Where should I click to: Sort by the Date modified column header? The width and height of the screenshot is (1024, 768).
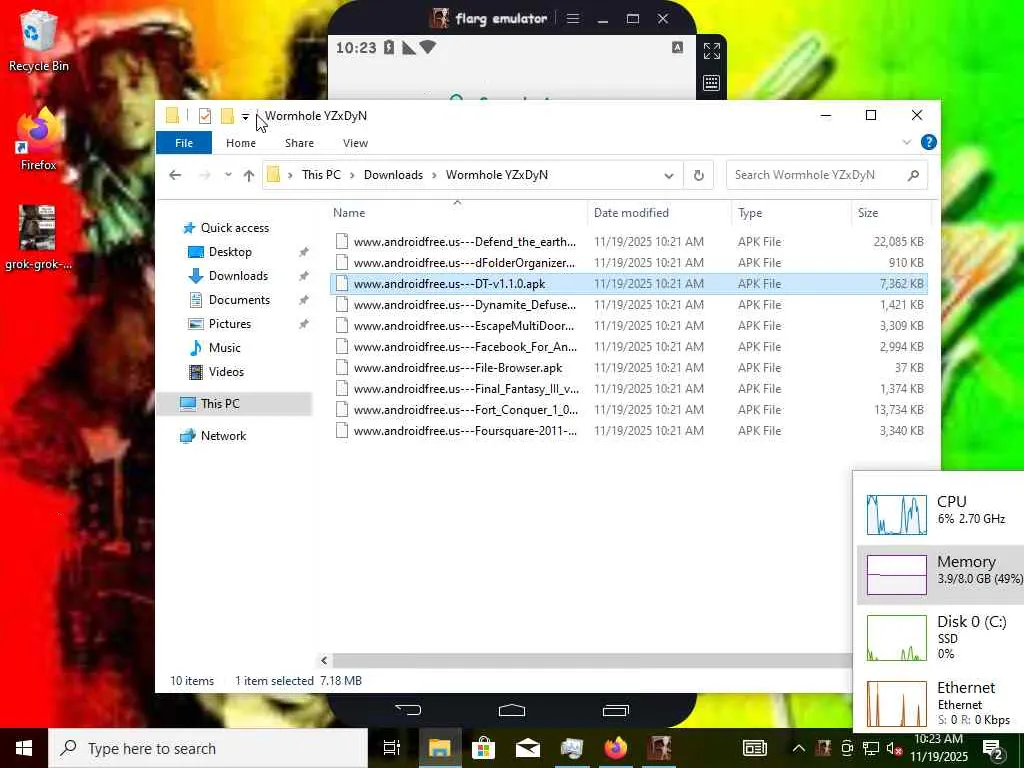point(660,213)
